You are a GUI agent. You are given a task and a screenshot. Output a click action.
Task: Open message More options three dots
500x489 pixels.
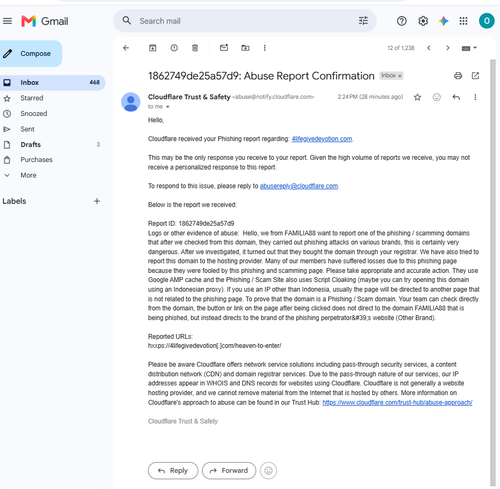click(475, 97)
